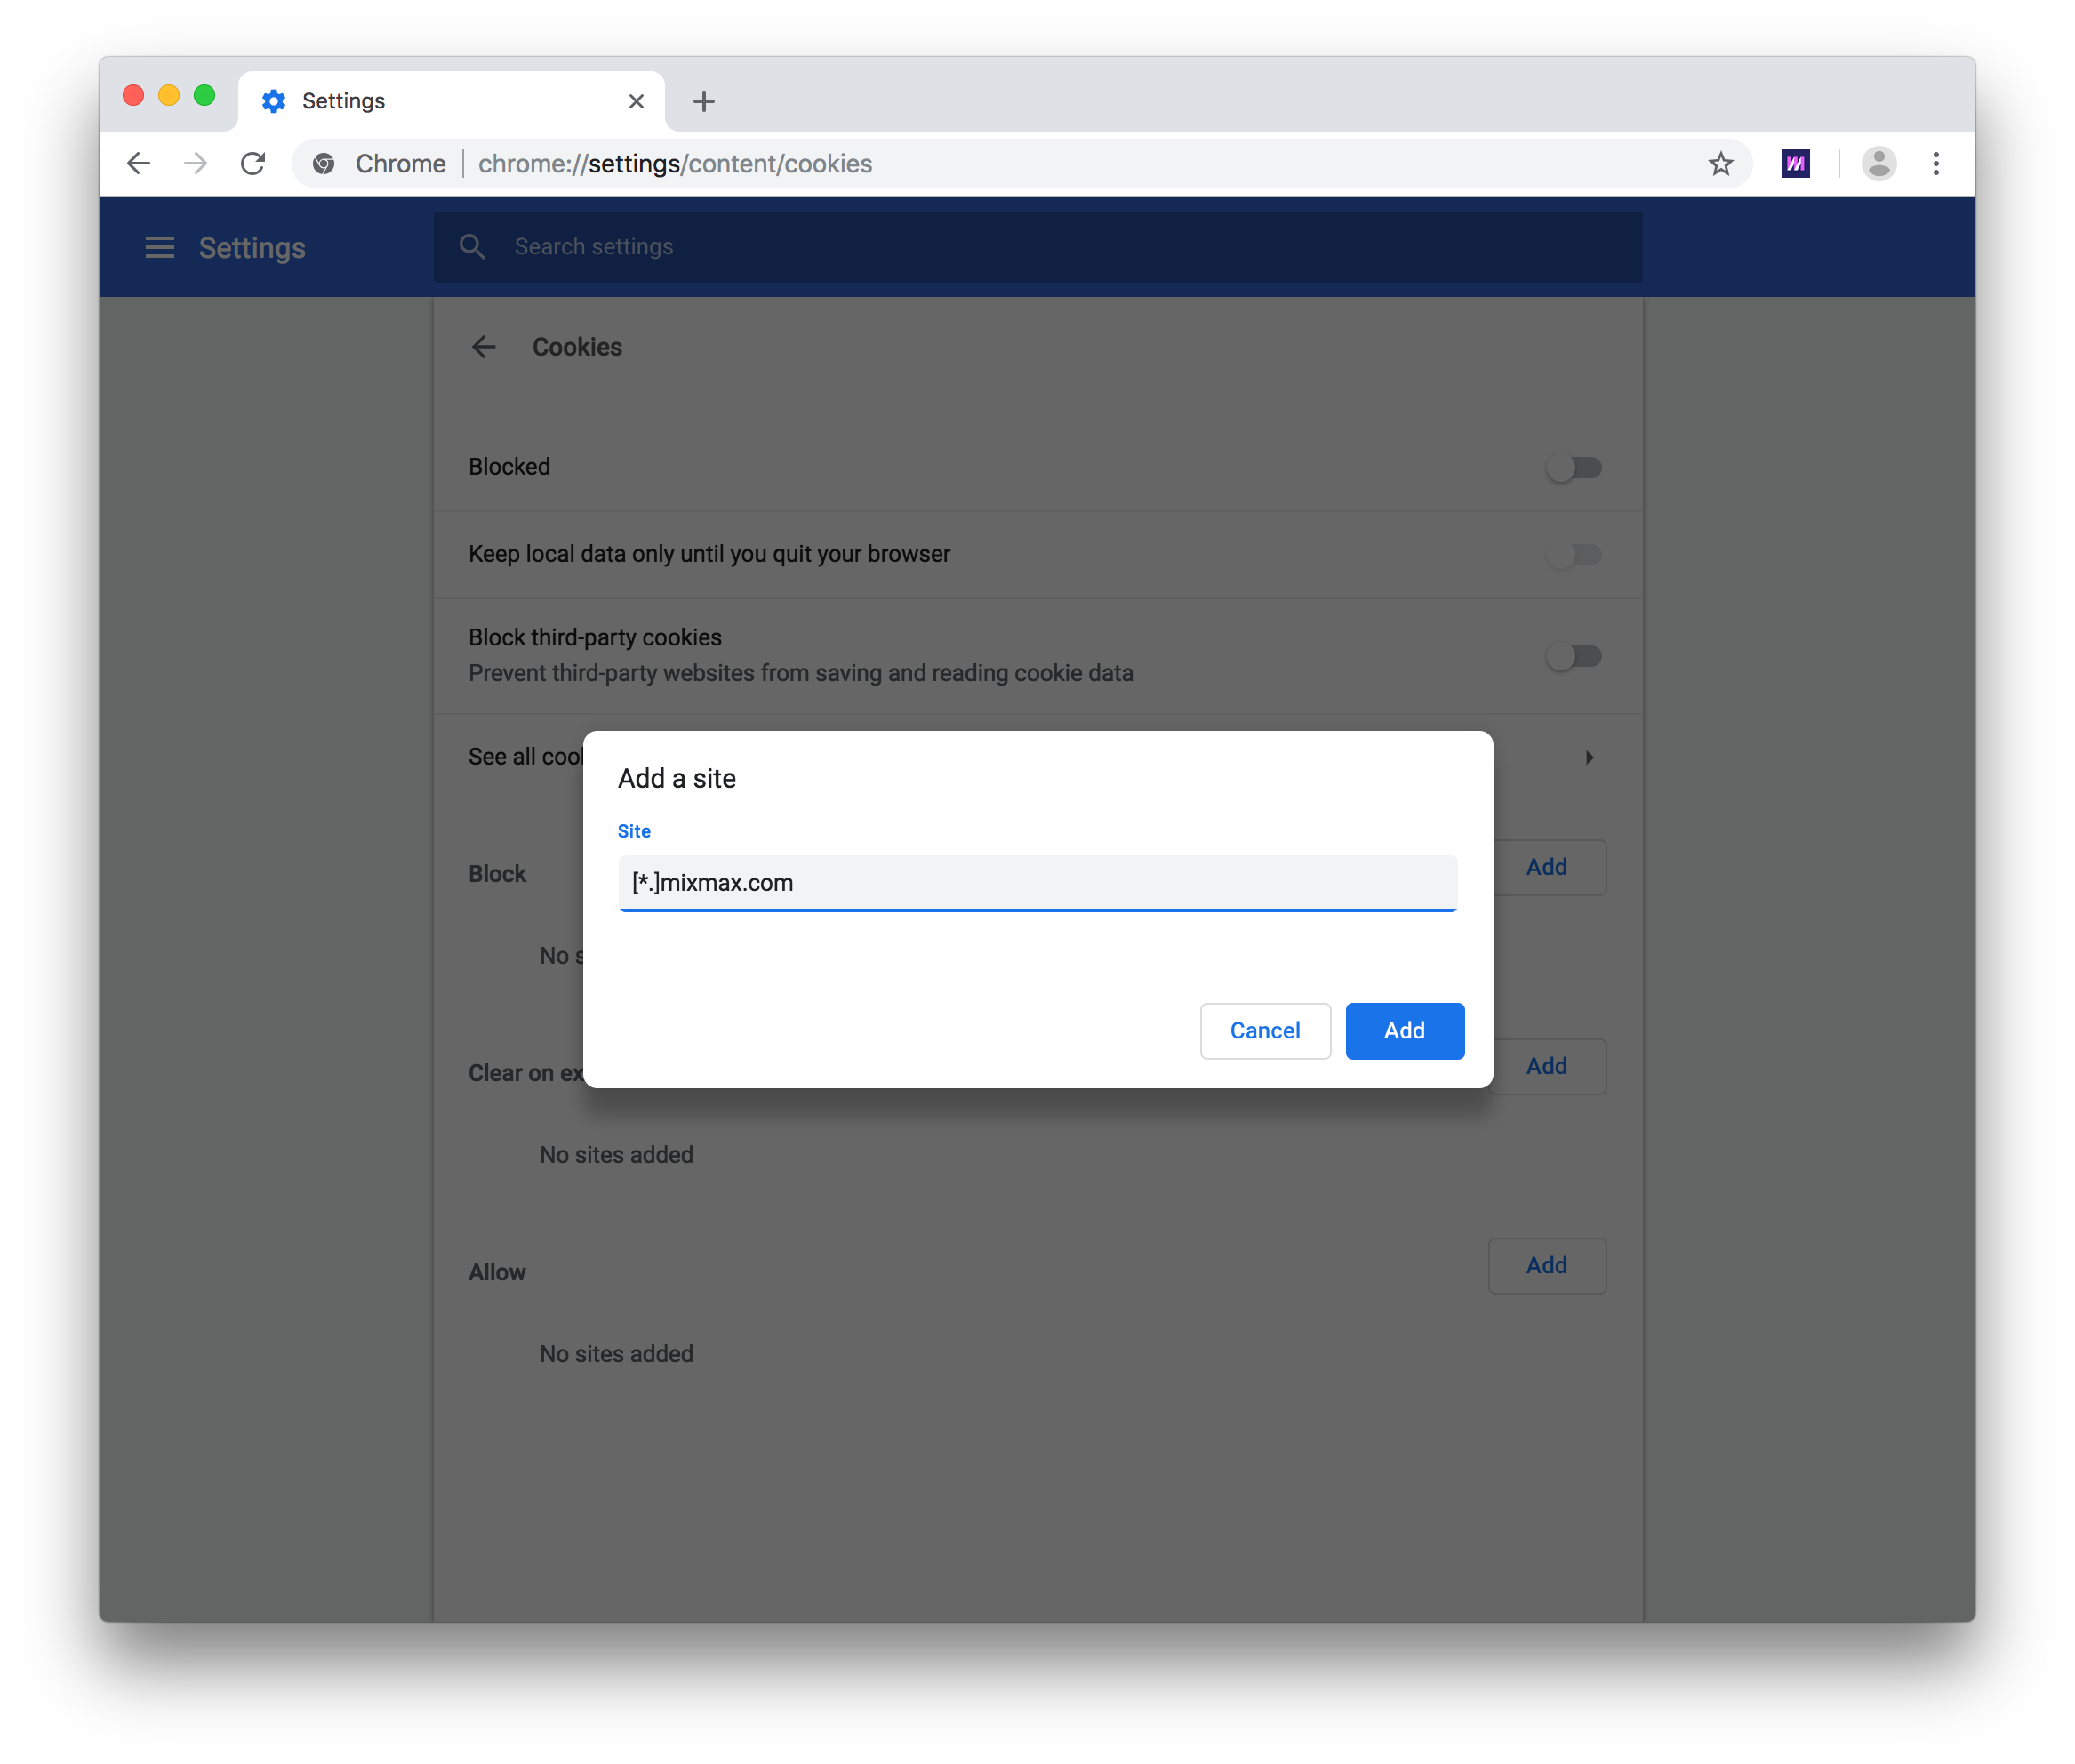Click the Site input field

1037,882
